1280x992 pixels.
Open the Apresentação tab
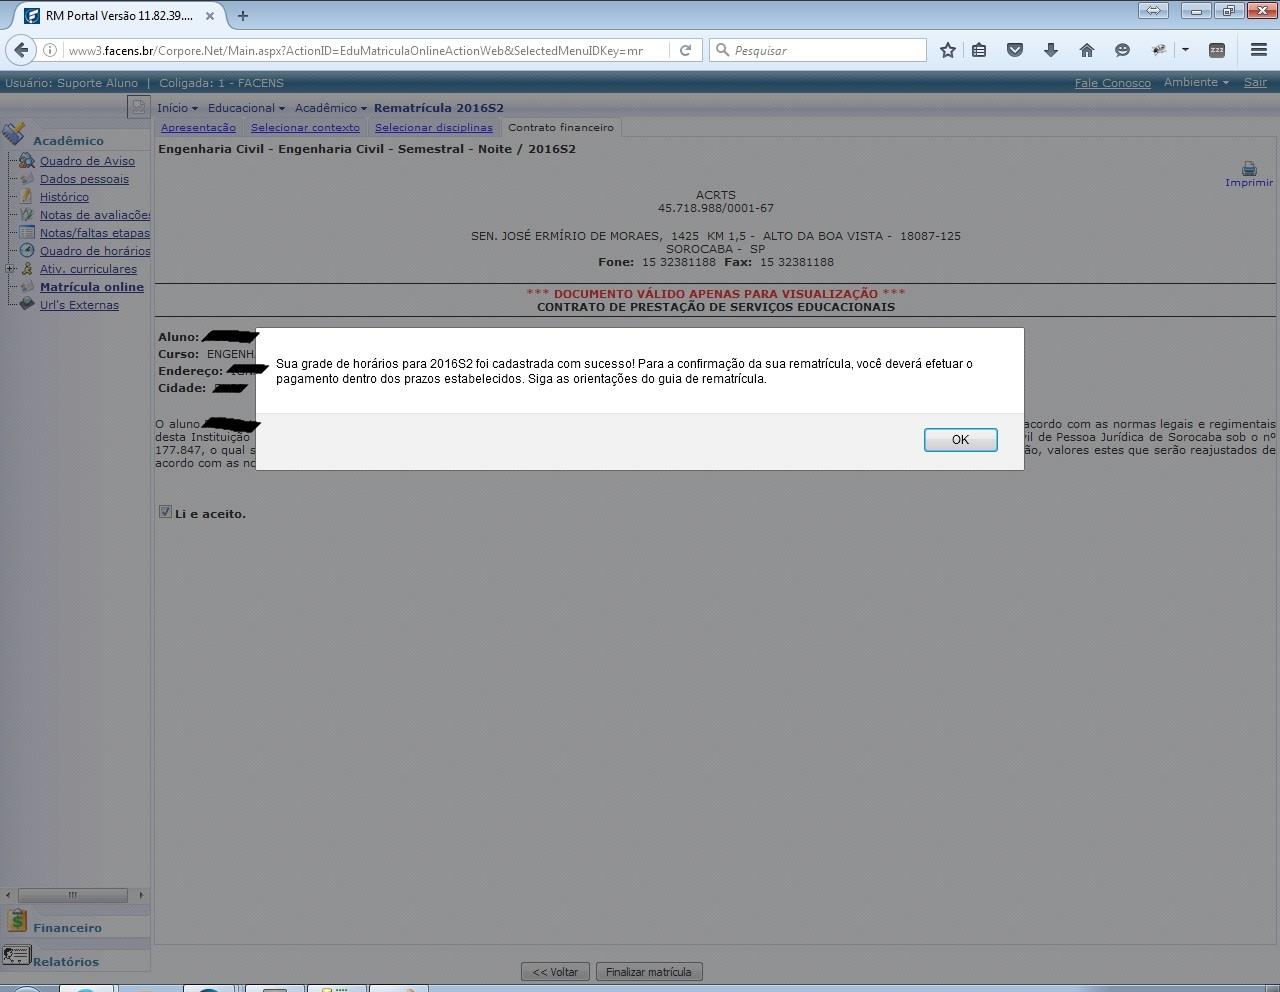pyautogui.click(x=198, y=127)
